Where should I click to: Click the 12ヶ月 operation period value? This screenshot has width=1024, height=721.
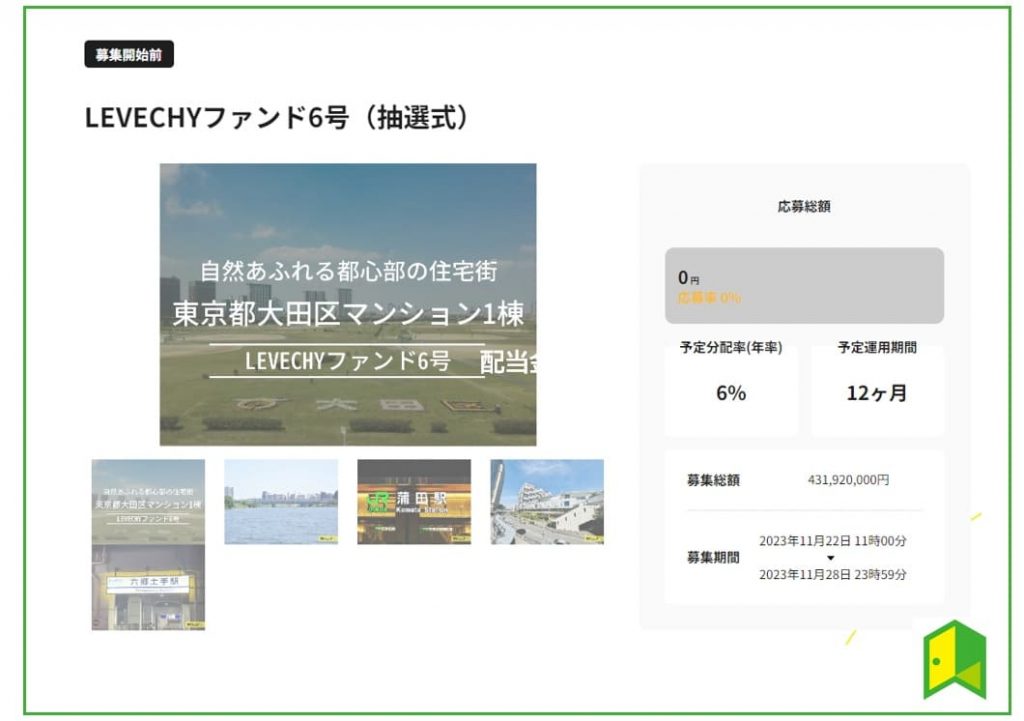click(x=876, y=393)
